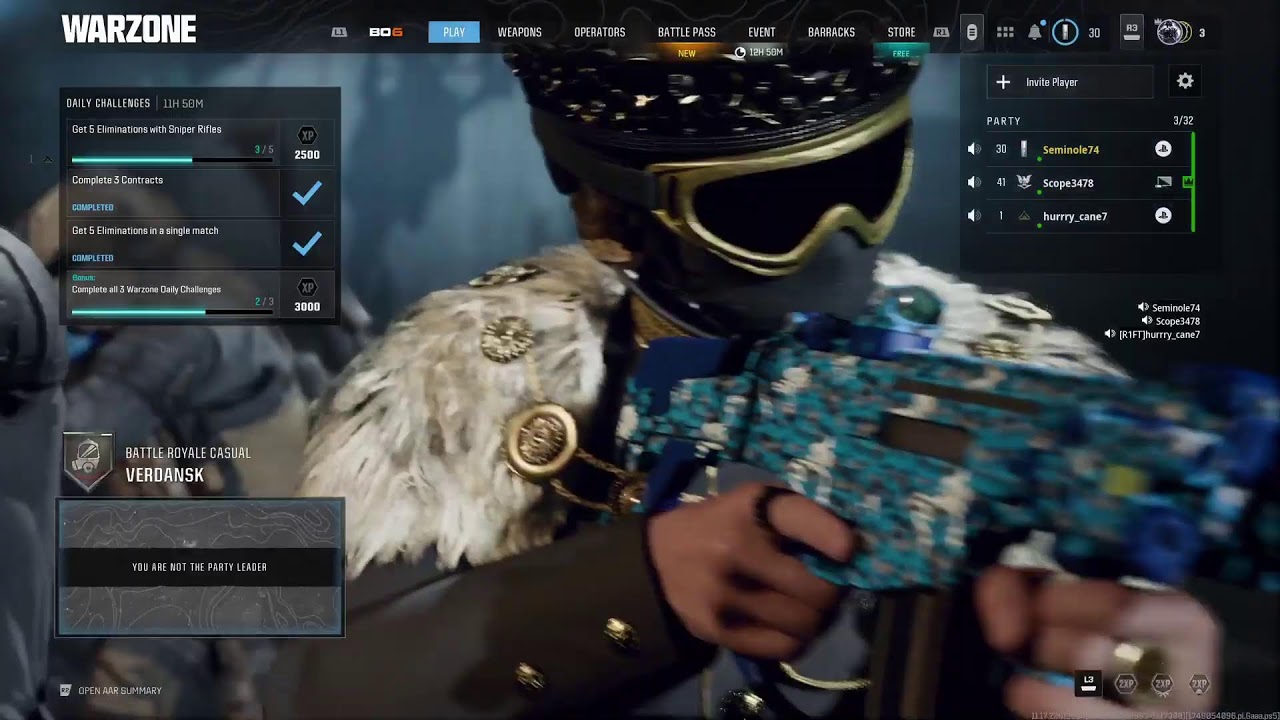Open party settings gear icon
Image resolution: width=1280 pixels, height=720 pixels.
coord(1185,81)
